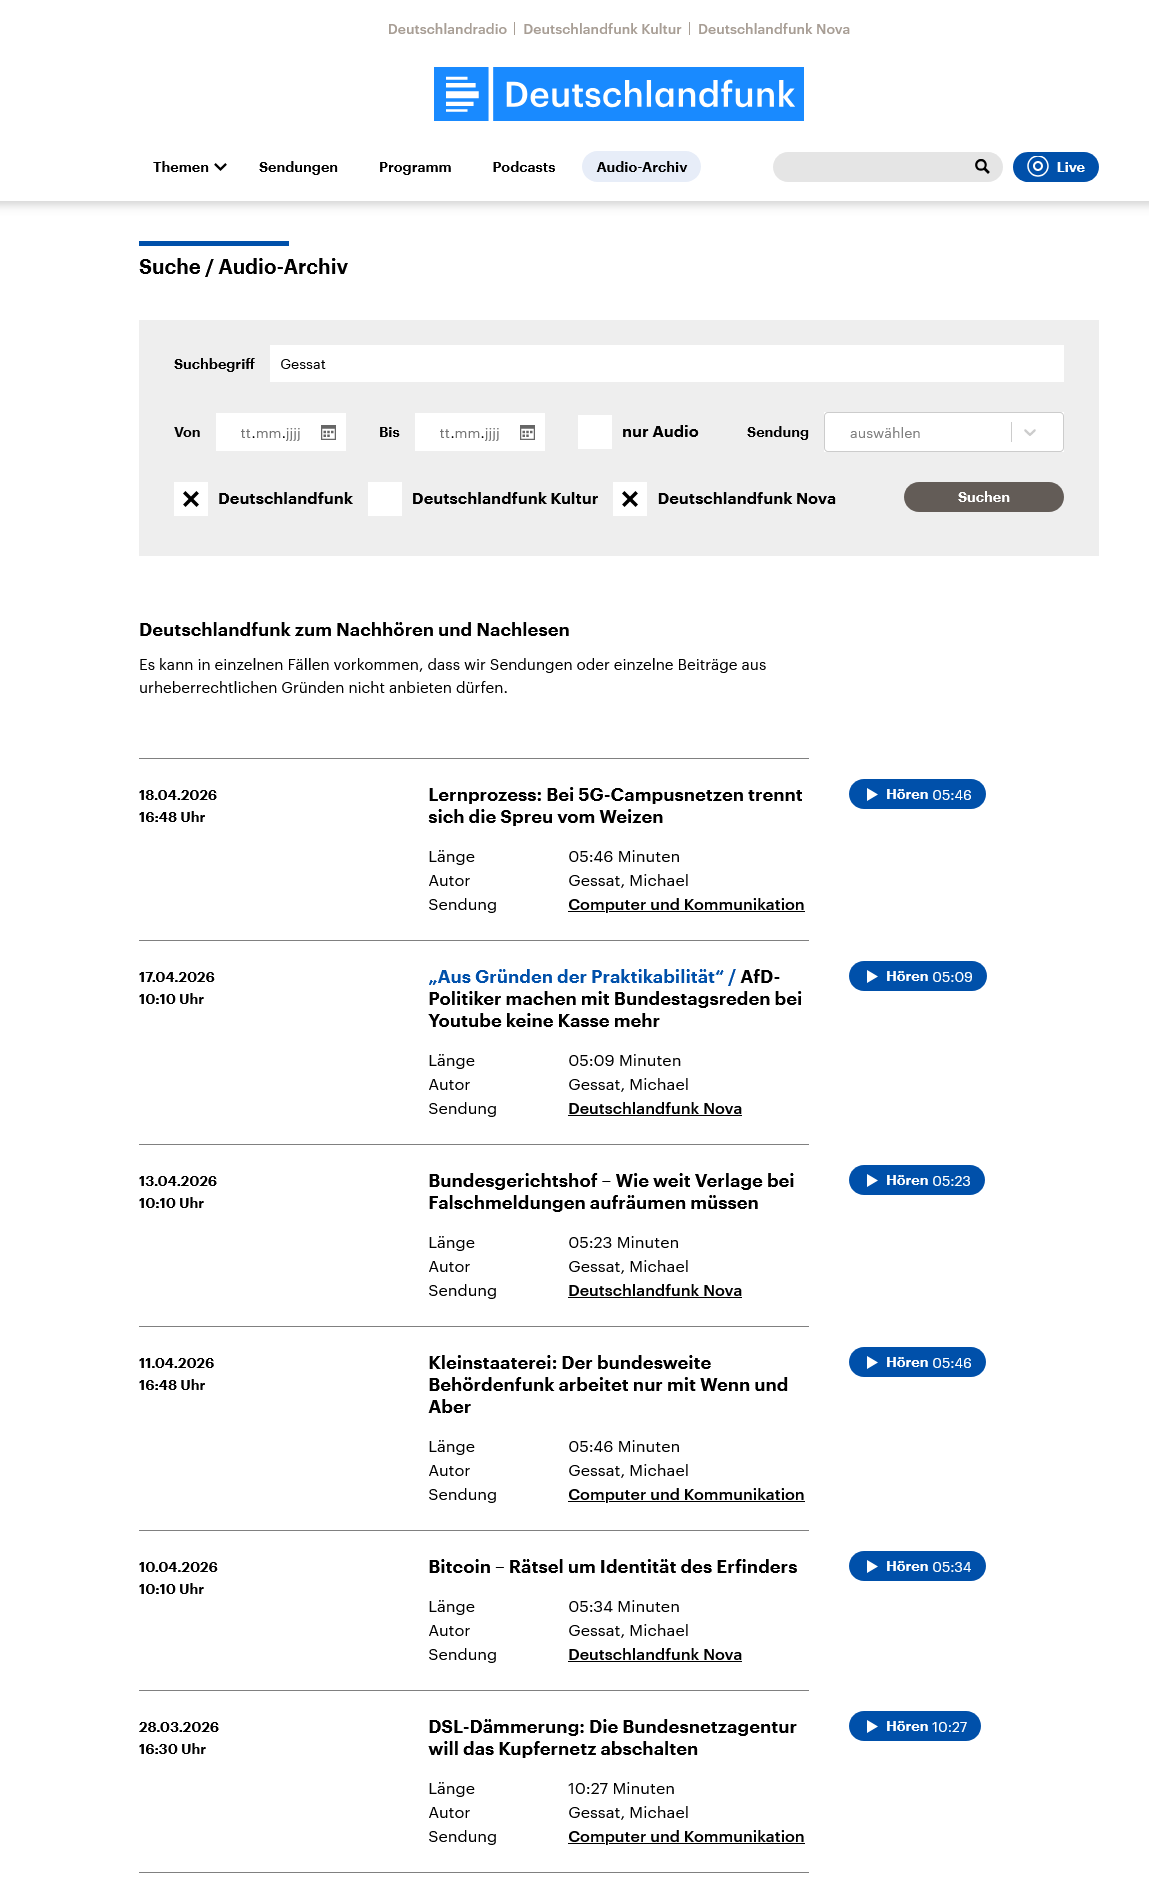
Task: Uncheck the Deutschlandfunk station checkbox
Action: 191,499
